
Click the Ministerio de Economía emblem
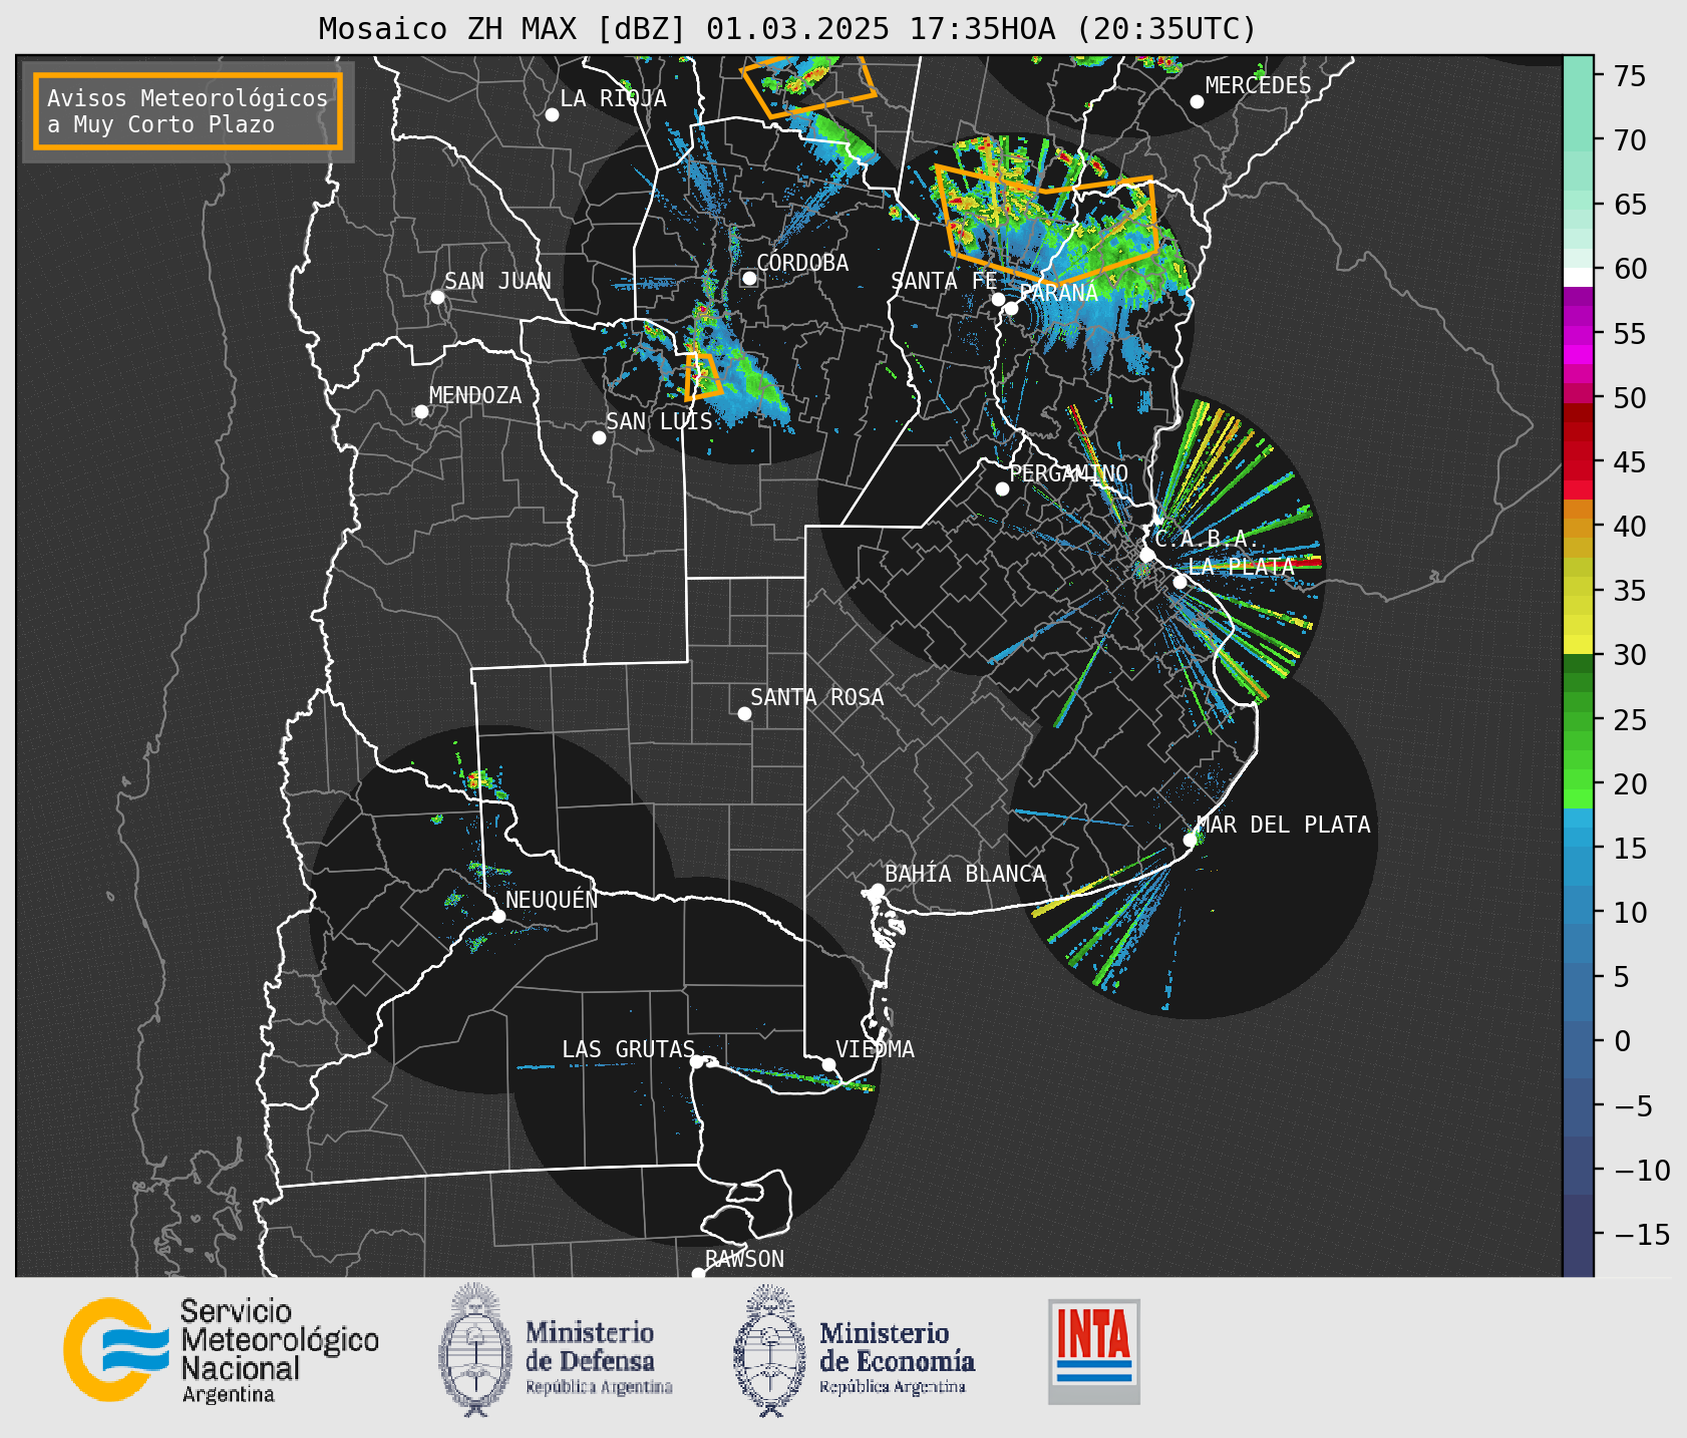click(769, 1350)
